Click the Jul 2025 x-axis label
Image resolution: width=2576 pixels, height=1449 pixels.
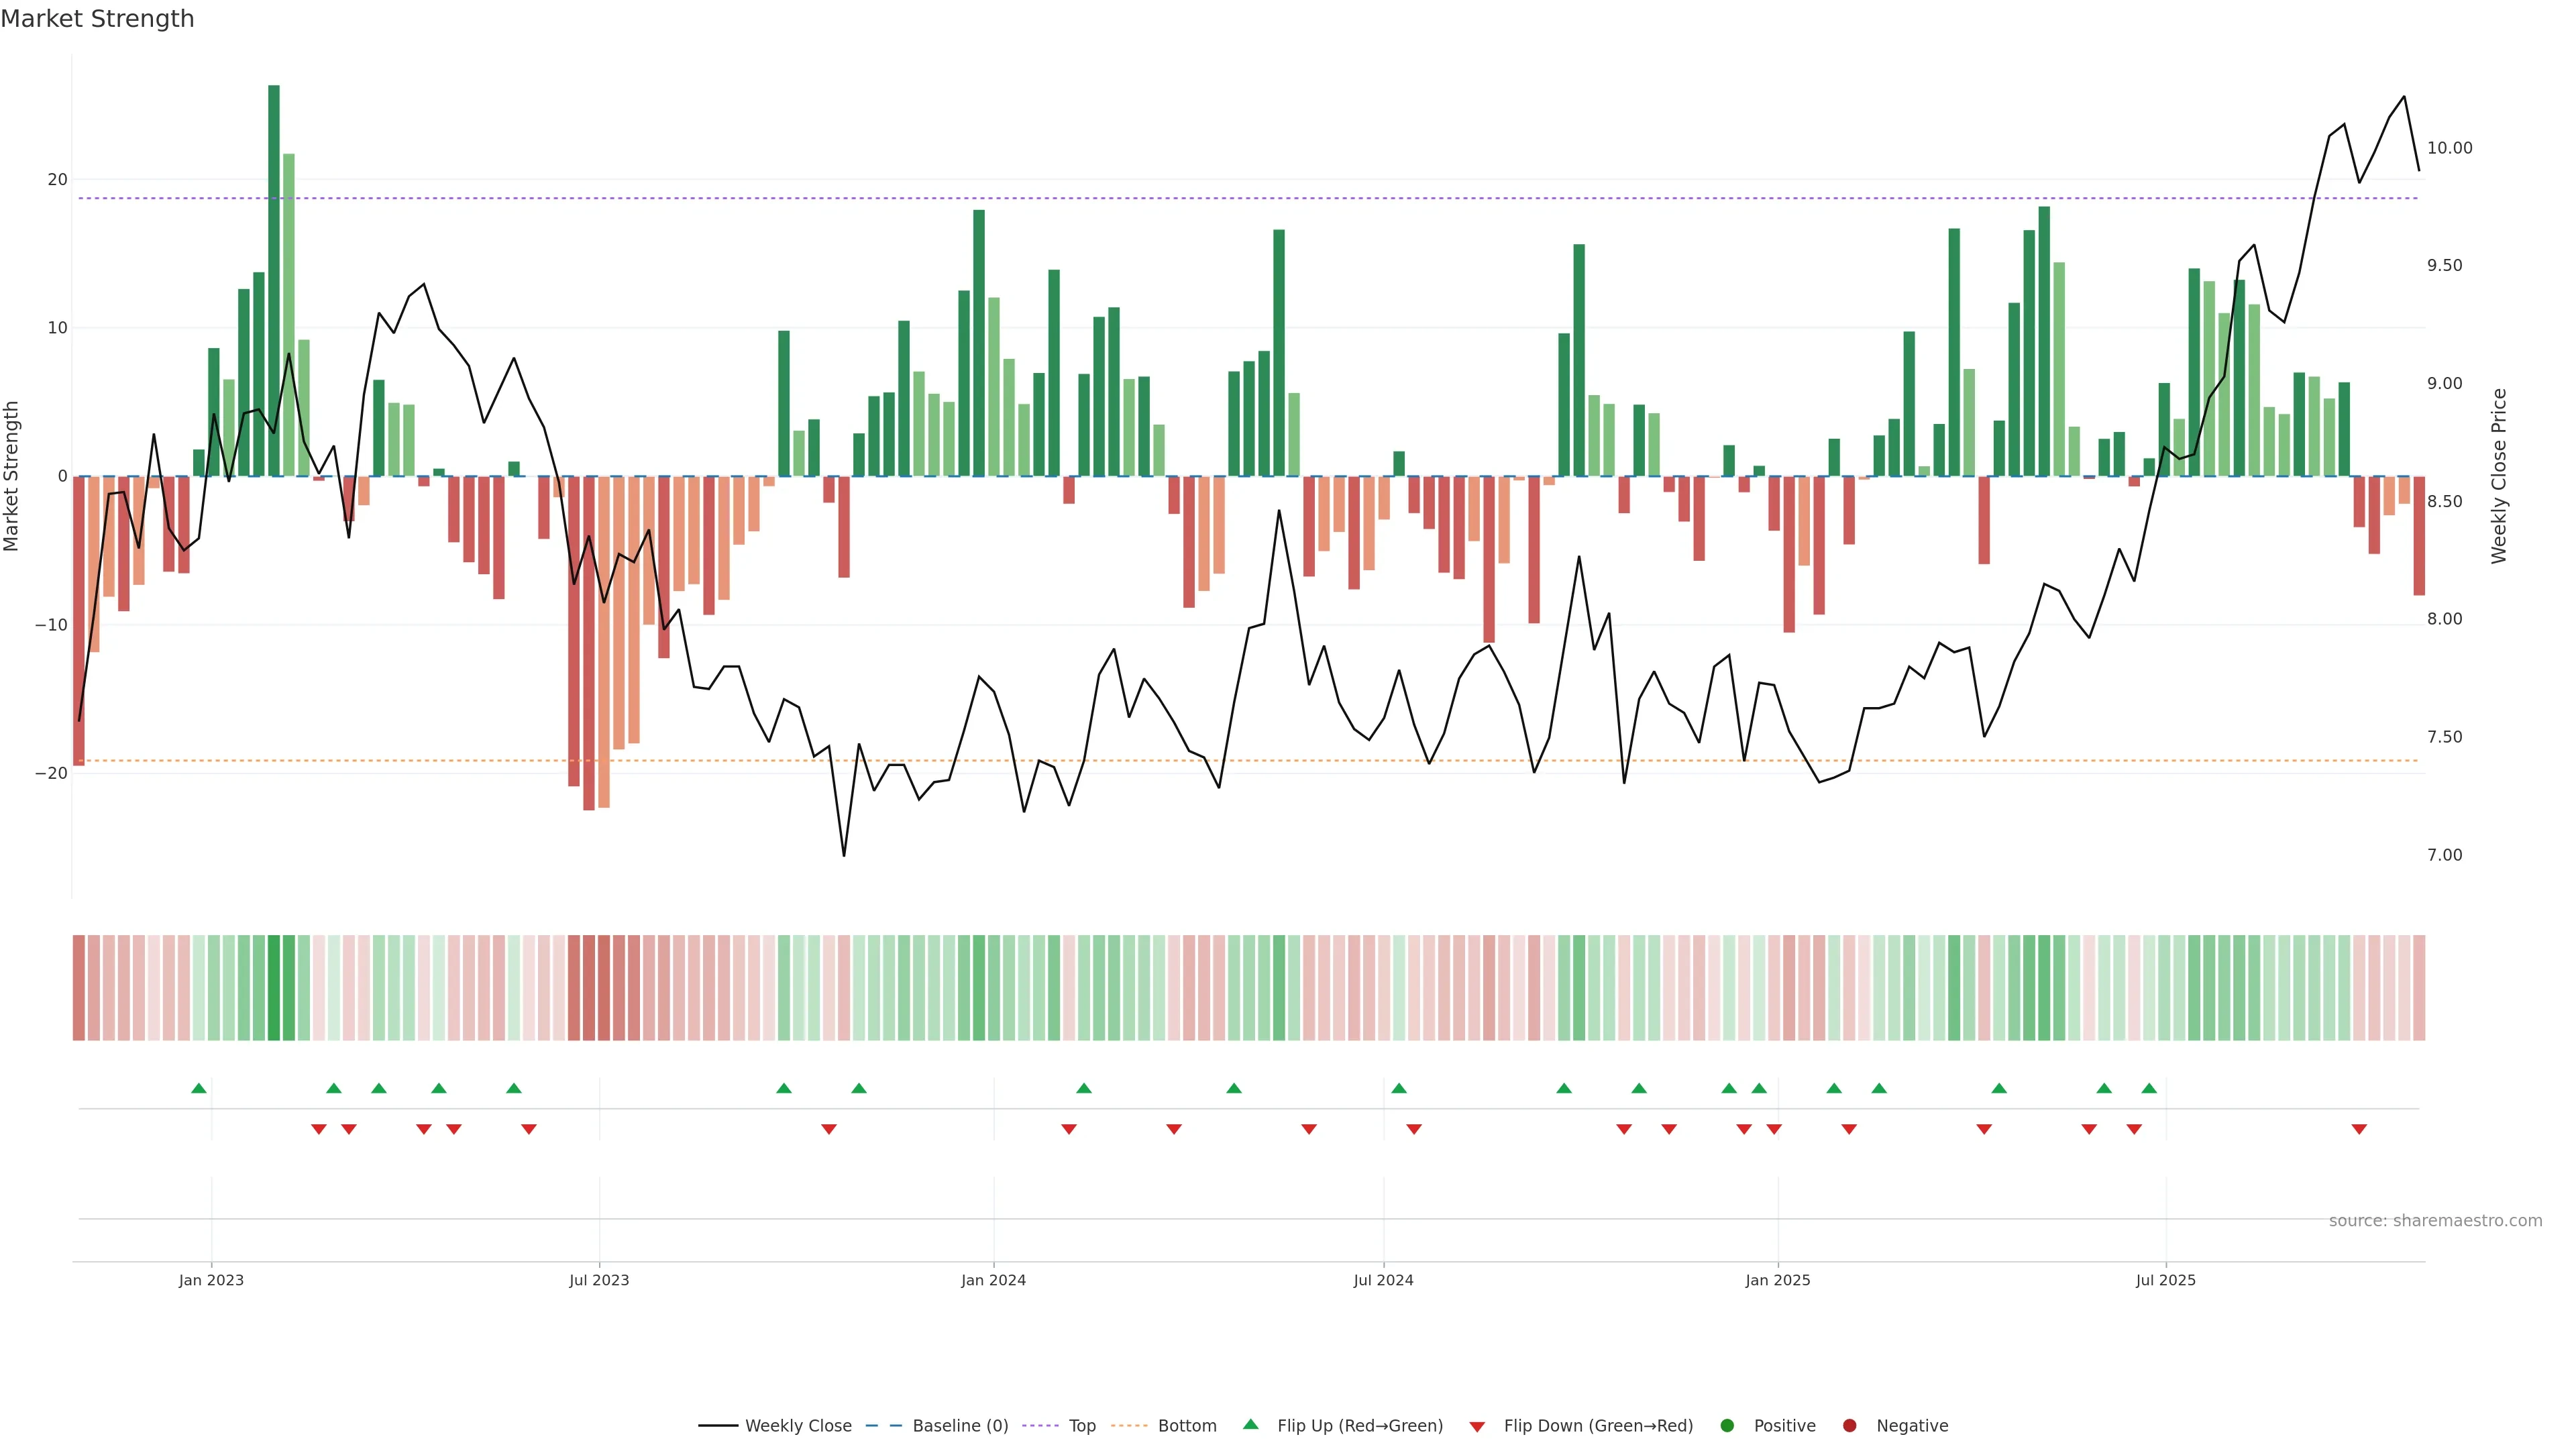pos(2165,1280)
